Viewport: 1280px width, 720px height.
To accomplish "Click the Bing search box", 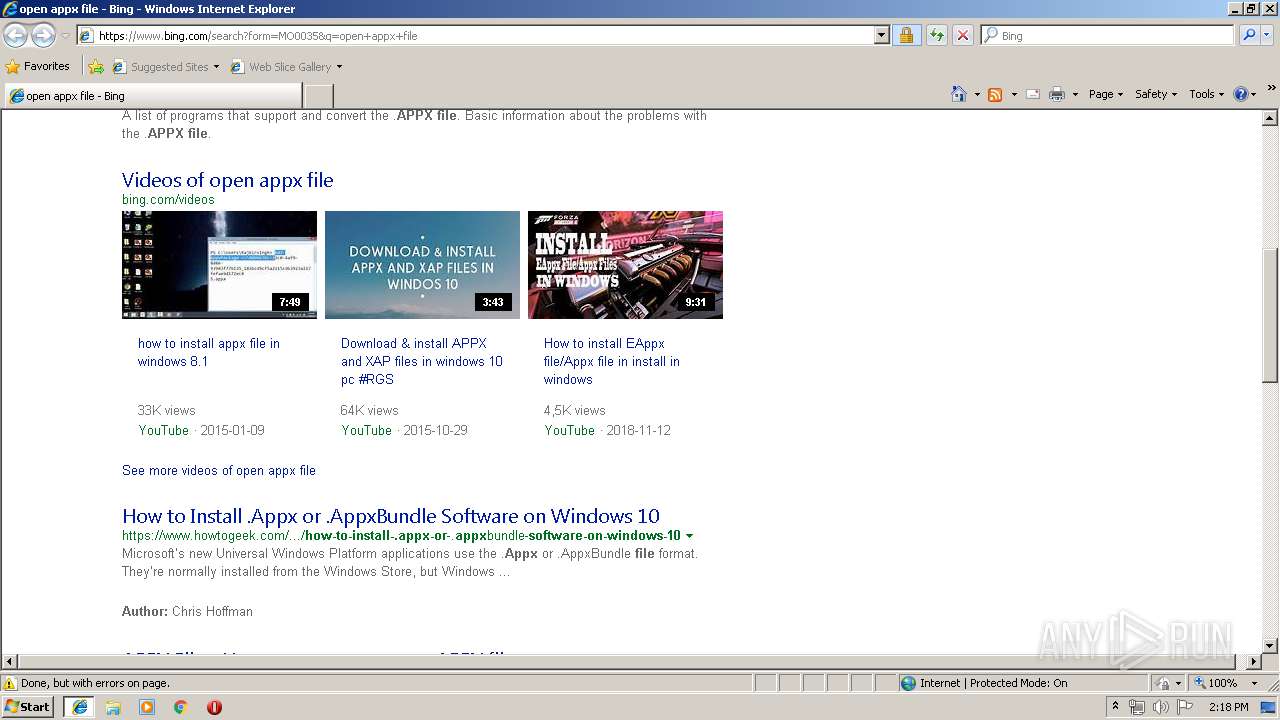I will (x=1108, y=35).
